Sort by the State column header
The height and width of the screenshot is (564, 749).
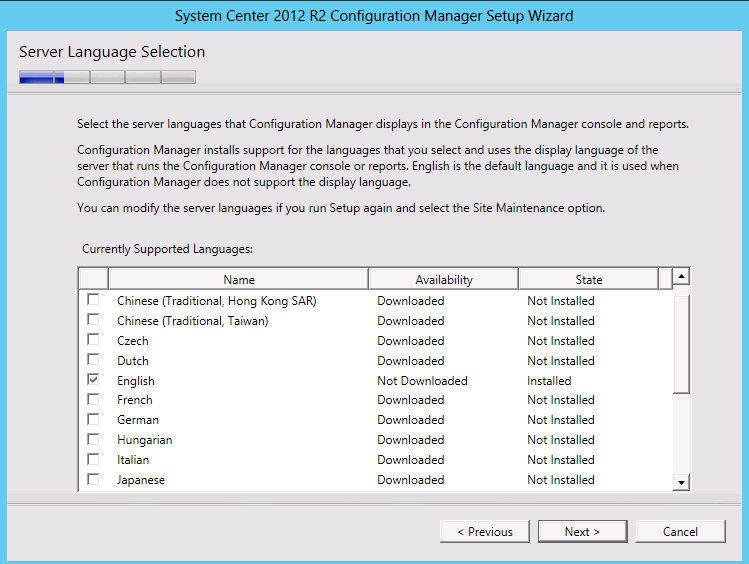coord(588,279)
